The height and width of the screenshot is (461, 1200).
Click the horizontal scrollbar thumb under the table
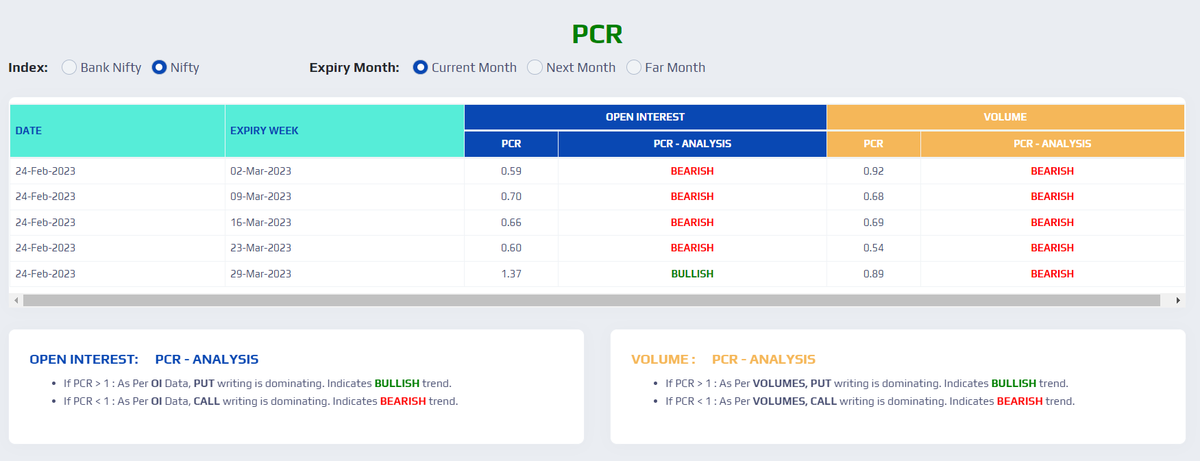(590, 300)
